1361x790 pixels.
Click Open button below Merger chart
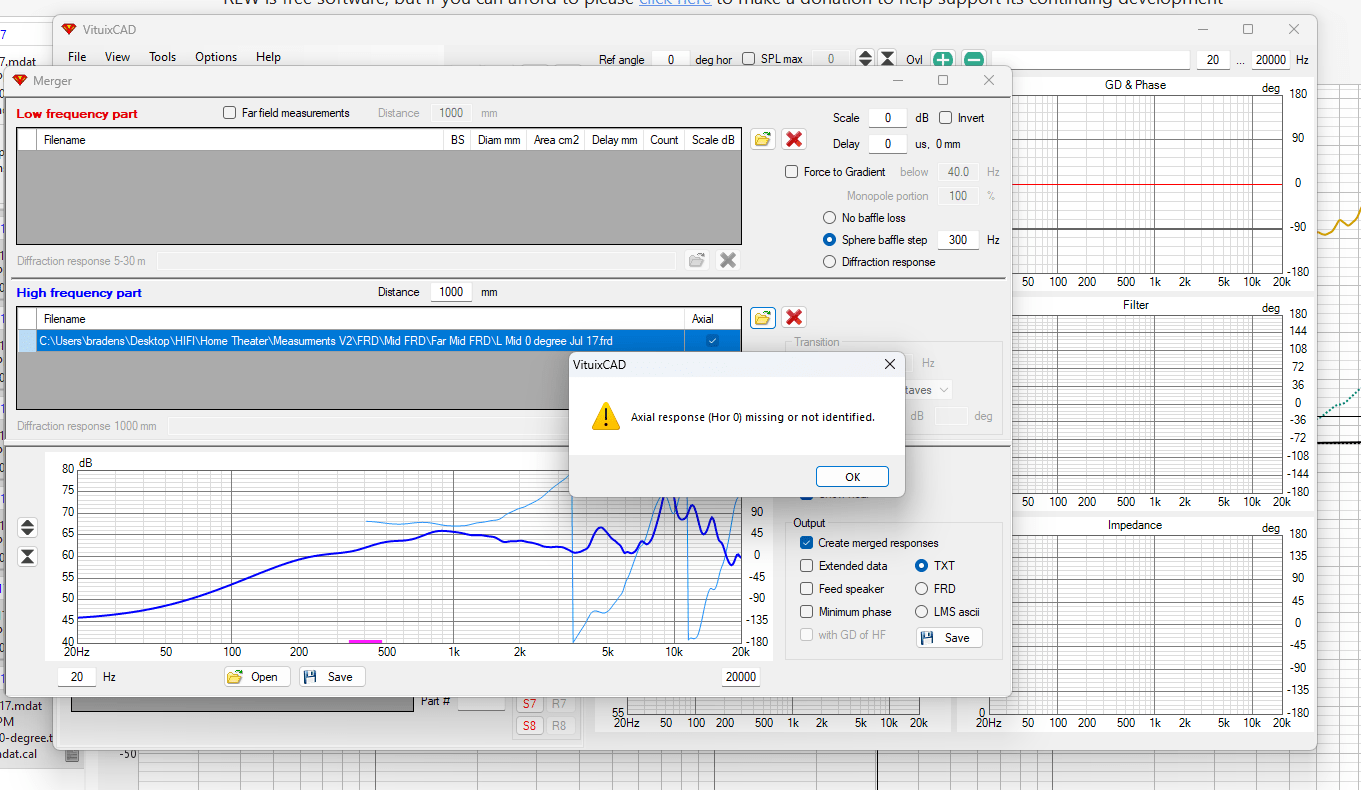(257, 677)
